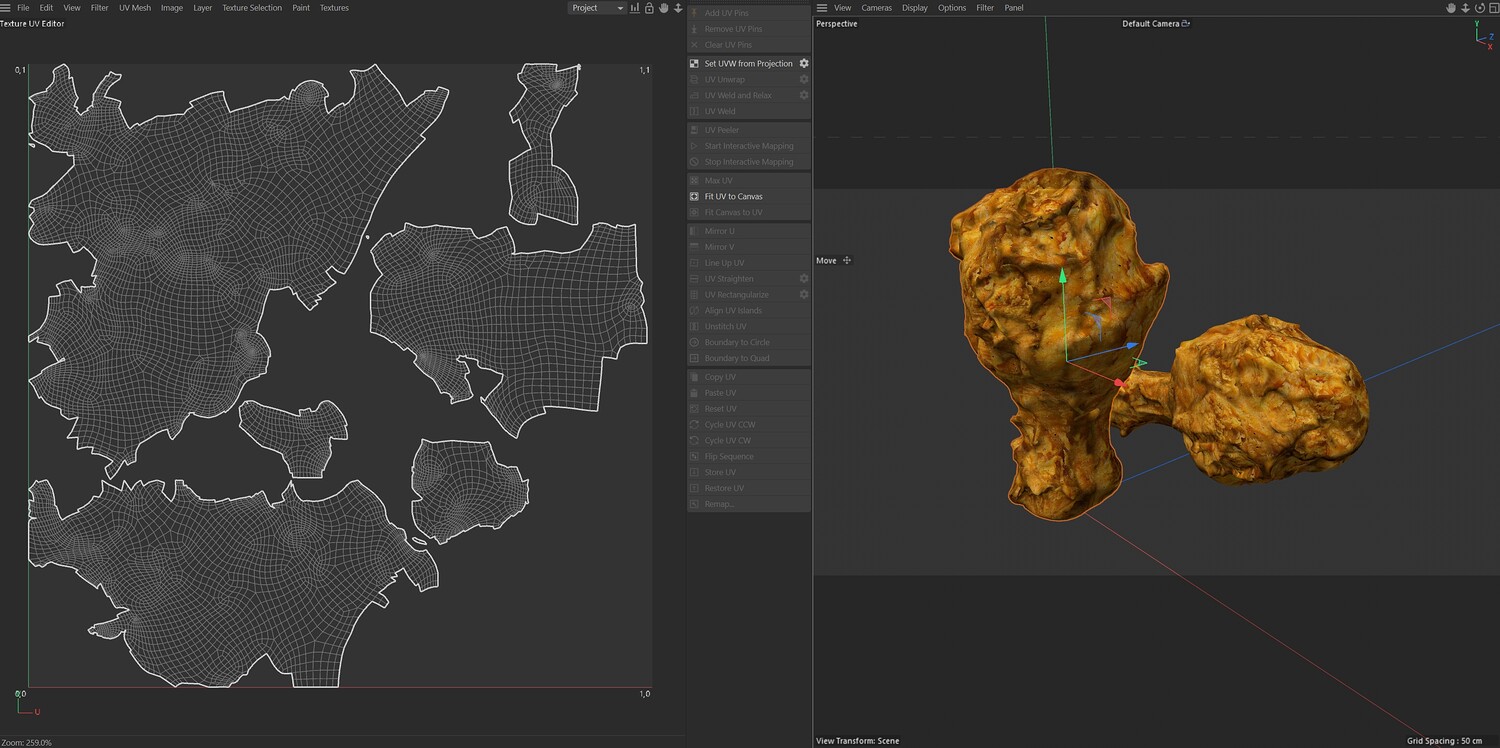Image resolution: width=1500 pixels, height=748 pixels.
Task: Open UV Unwrap settings gear
Action: click(x=803, y=79)
